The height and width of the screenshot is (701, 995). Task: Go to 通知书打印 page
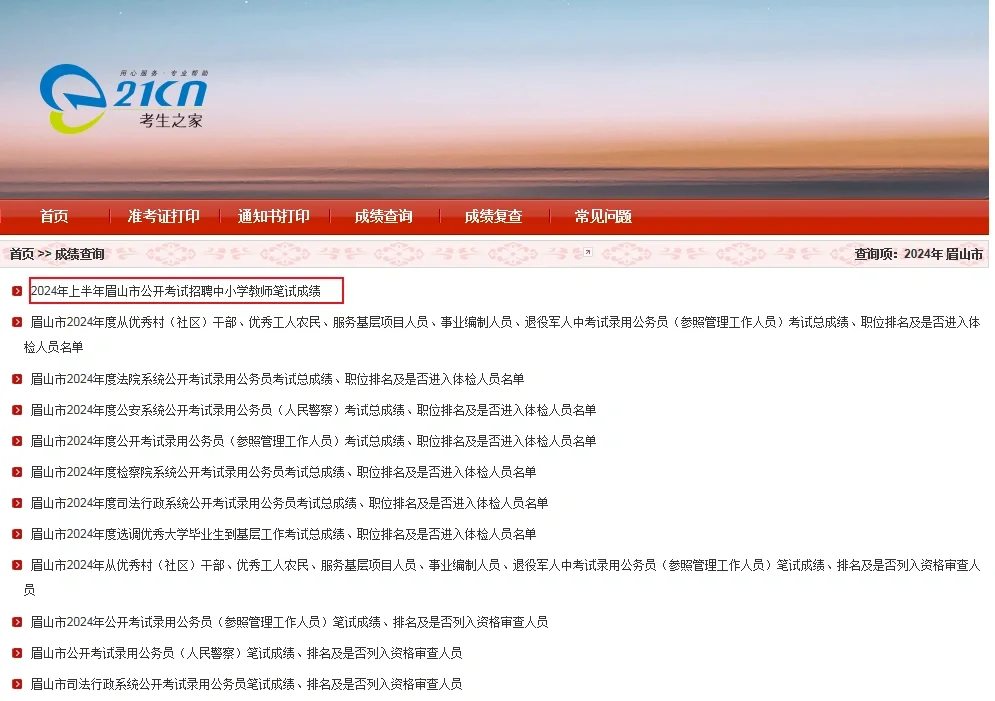(x=273, y=216)
